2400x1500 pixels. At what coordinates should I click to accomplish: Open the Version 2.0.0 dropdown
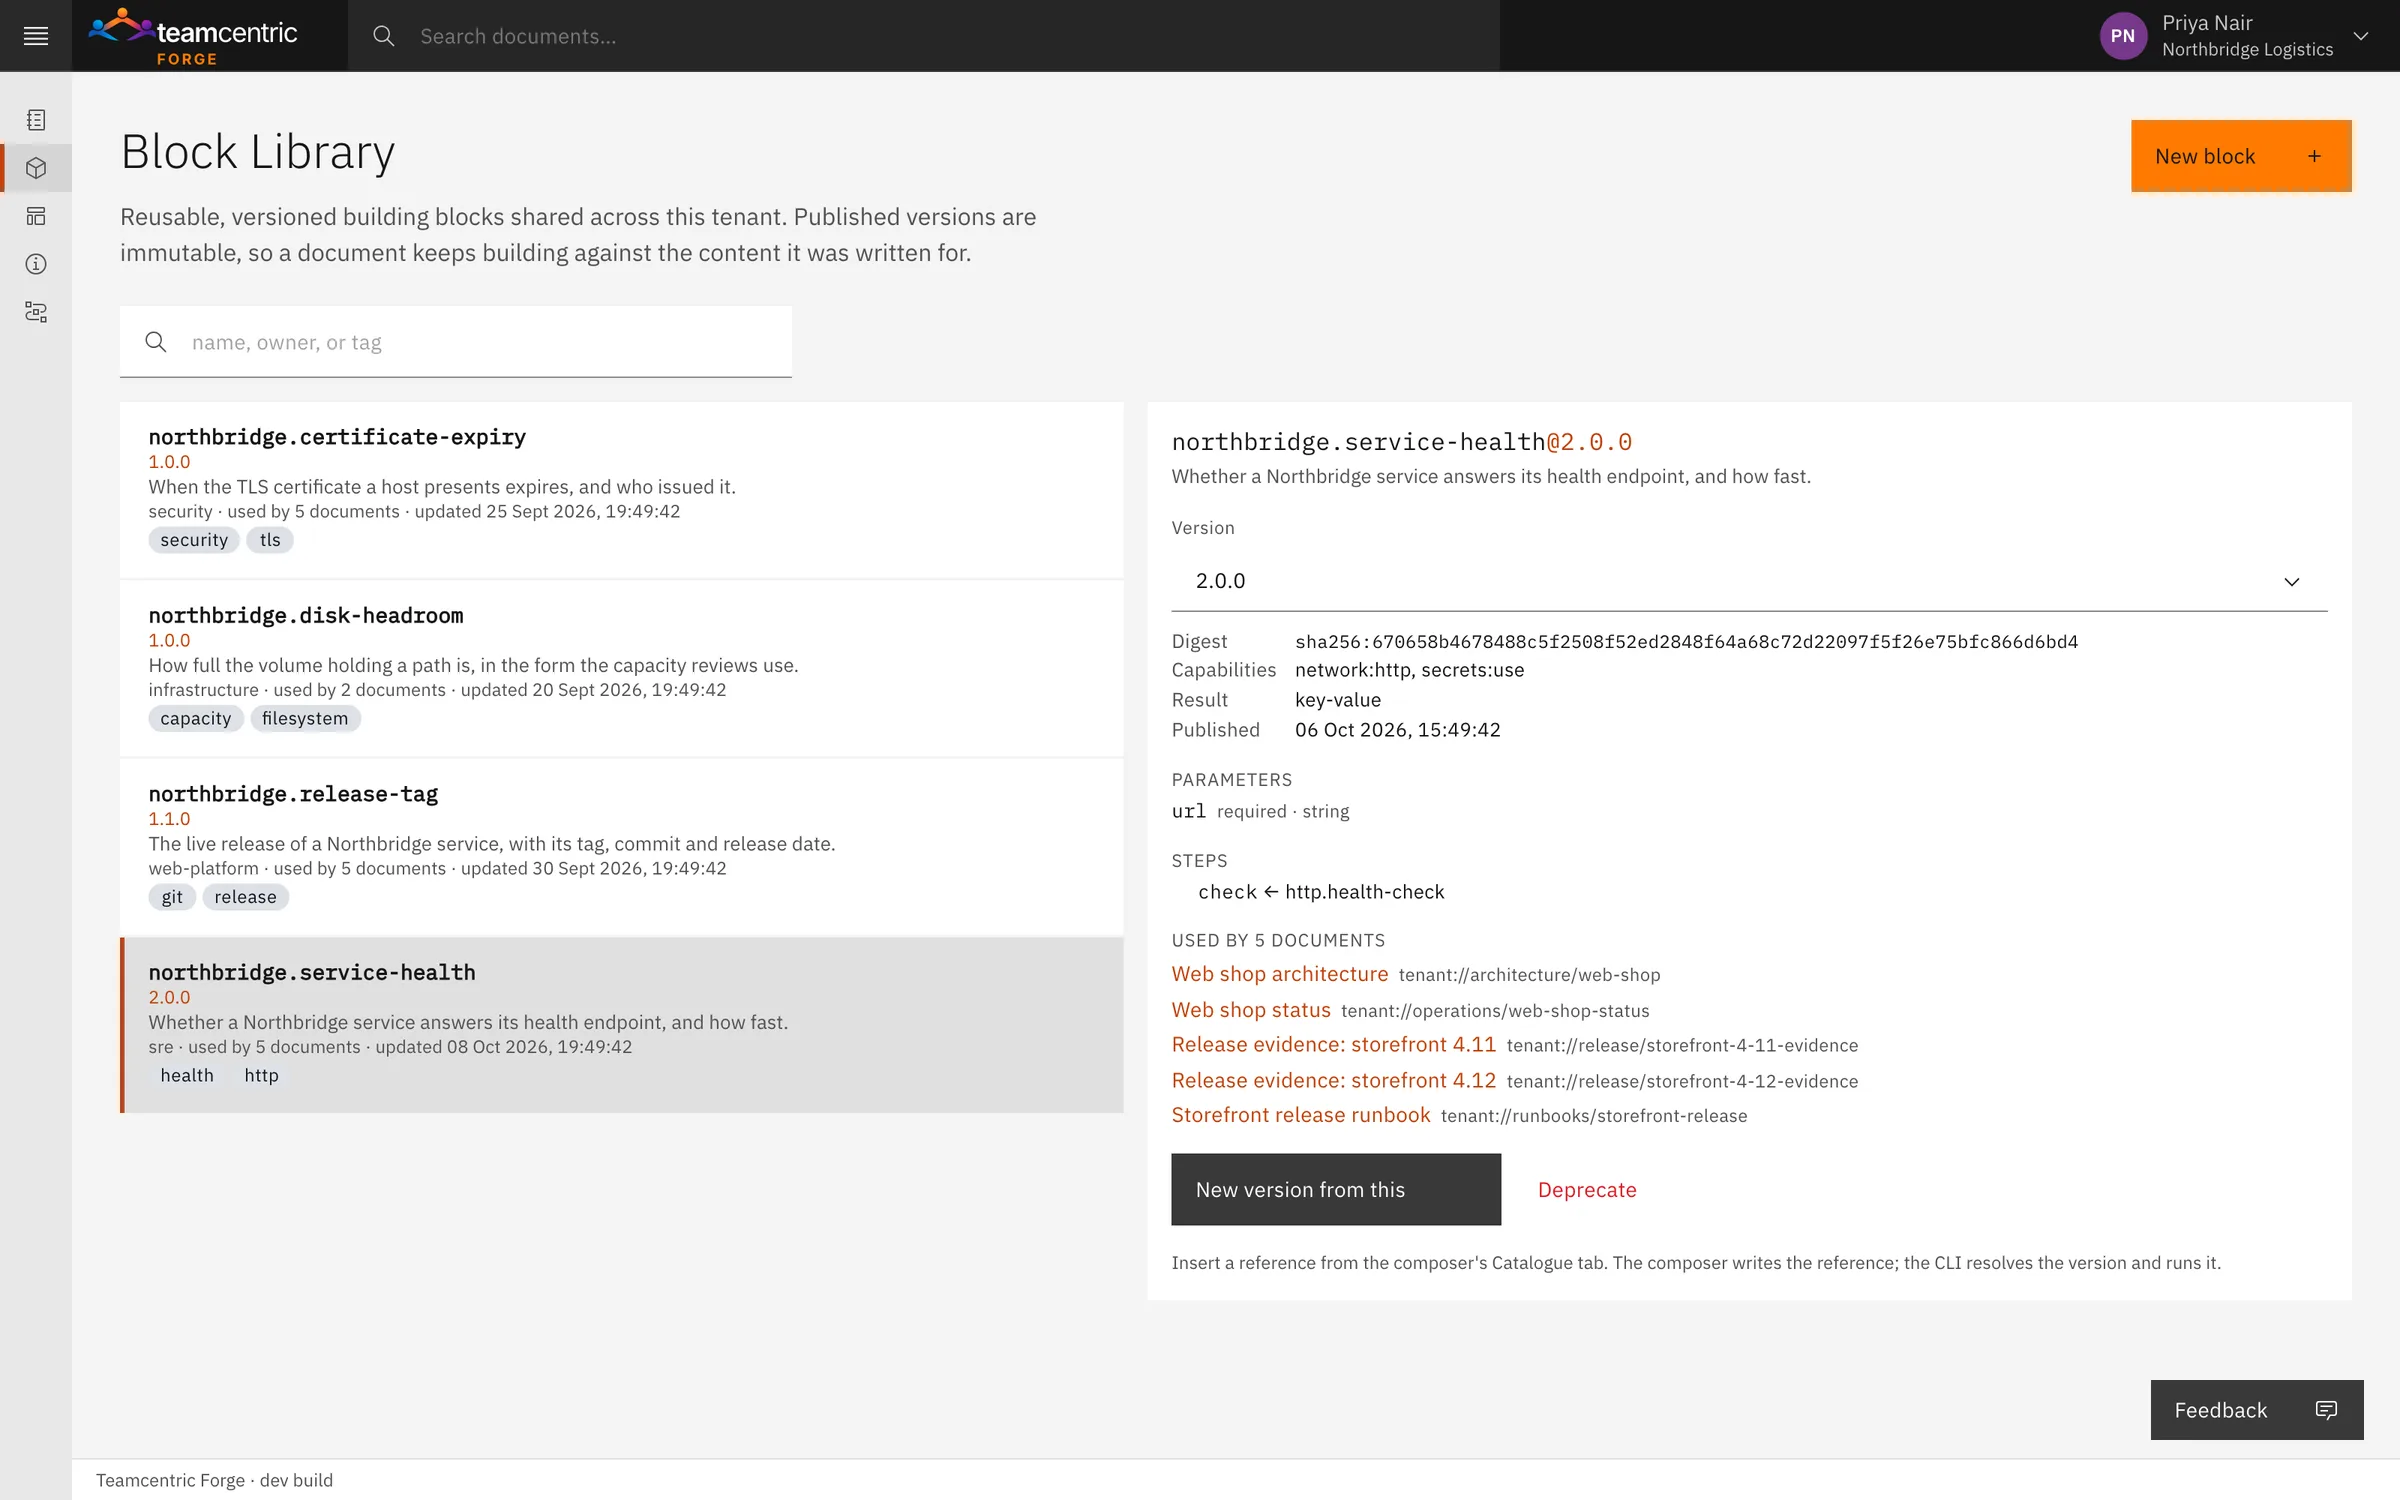coord(1749,581)
